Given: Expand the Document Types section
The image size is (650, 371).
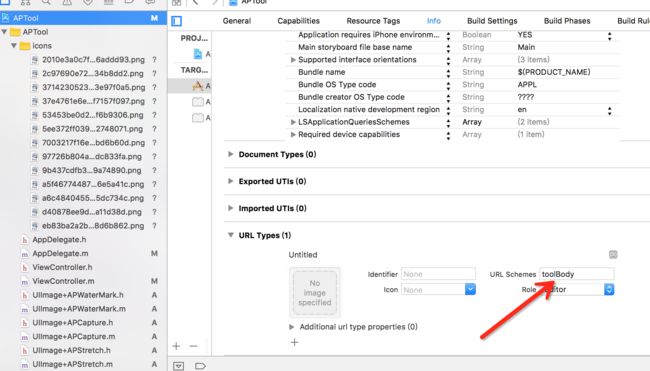Looking at the screenshot, I should pyautogui.click(x=230, y=154).
